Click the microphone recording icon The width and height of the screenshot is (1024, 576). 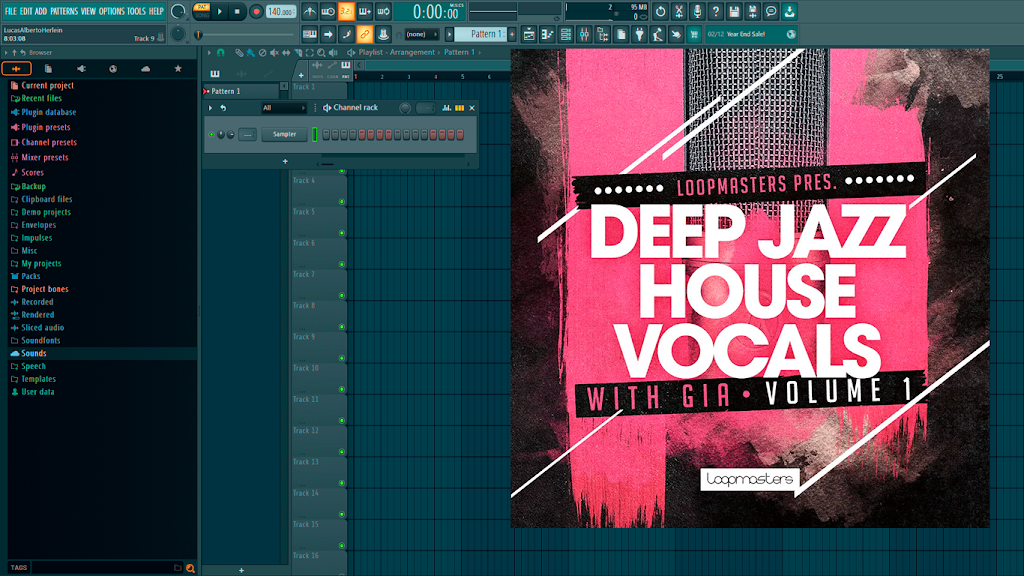697,11
